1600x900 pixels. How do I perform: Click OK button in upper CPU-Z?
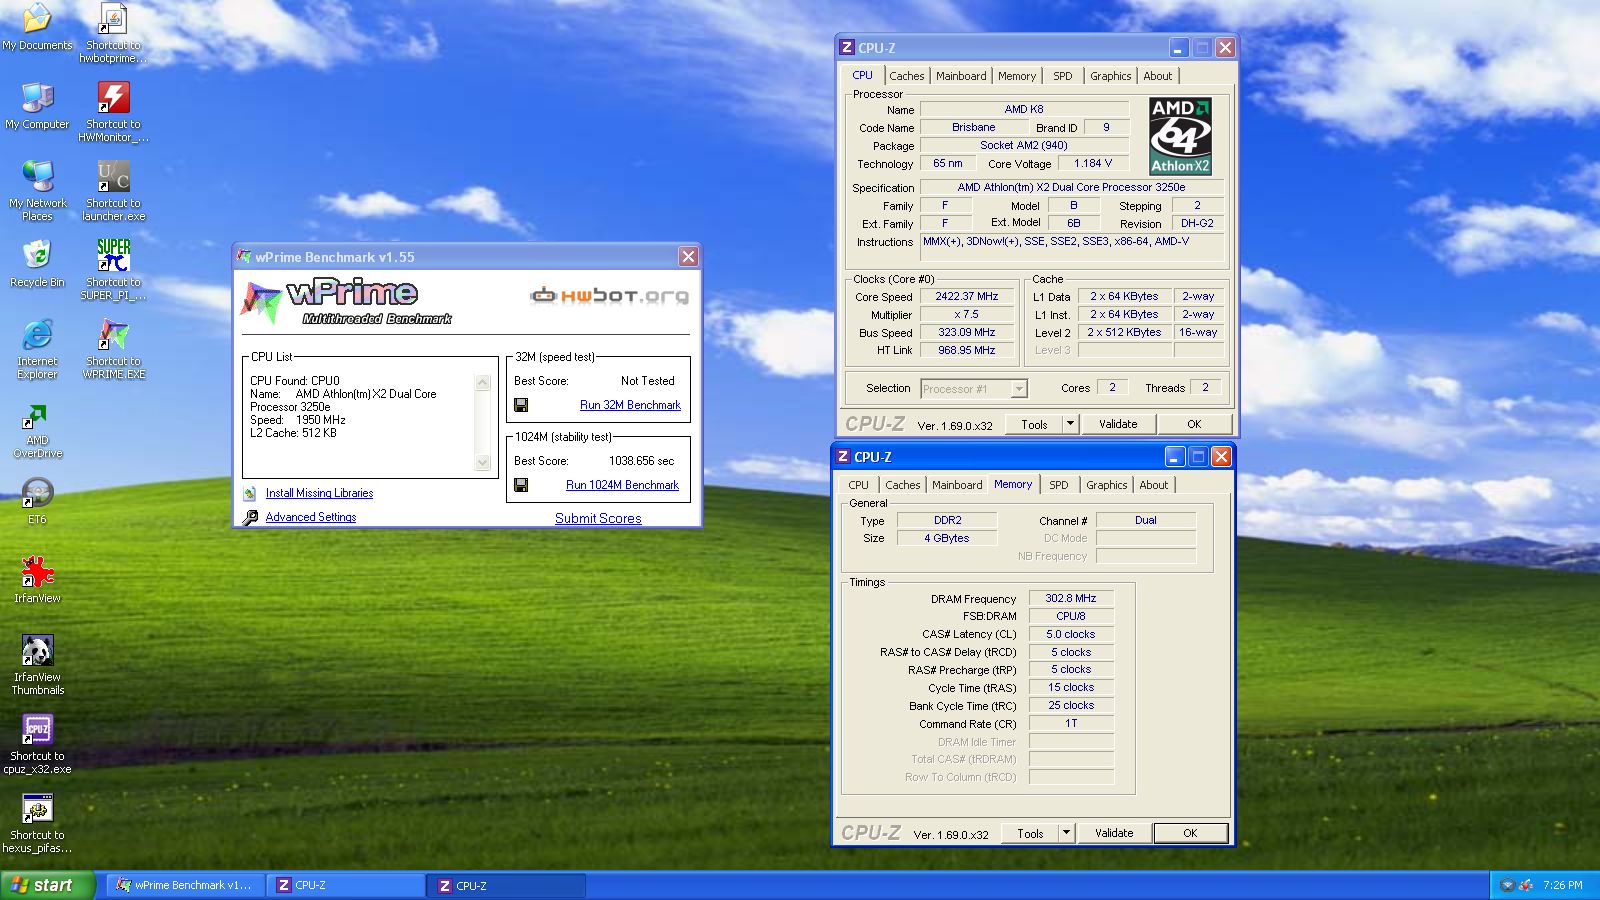(x=1194, y=424)
